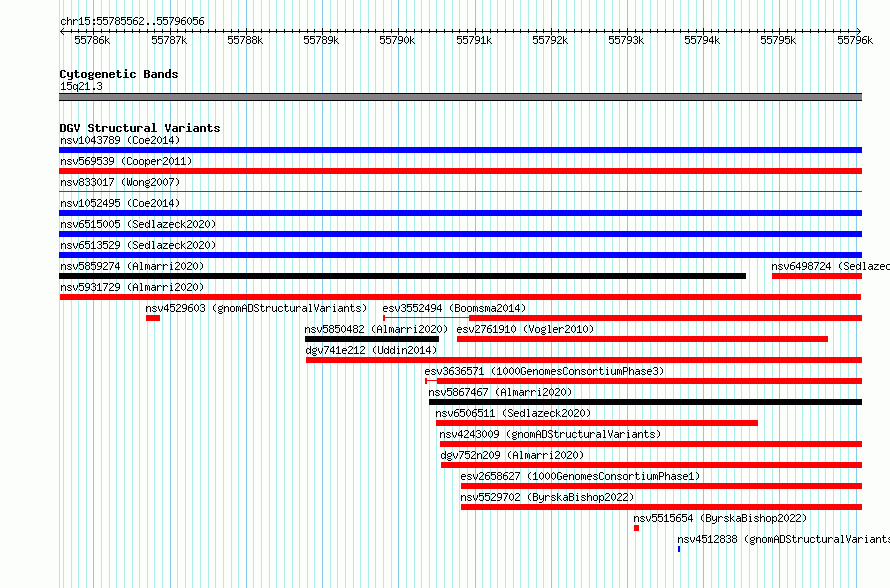Viewport: 890px width, 588px height.
Task: Open nsv5867467 (Almarri2020) label
Action: click(500, 392)
